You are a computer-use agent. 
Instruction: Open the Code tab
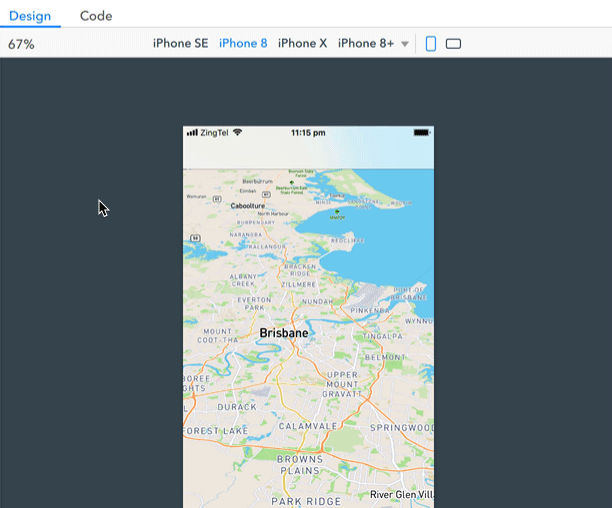click(96, 16)
